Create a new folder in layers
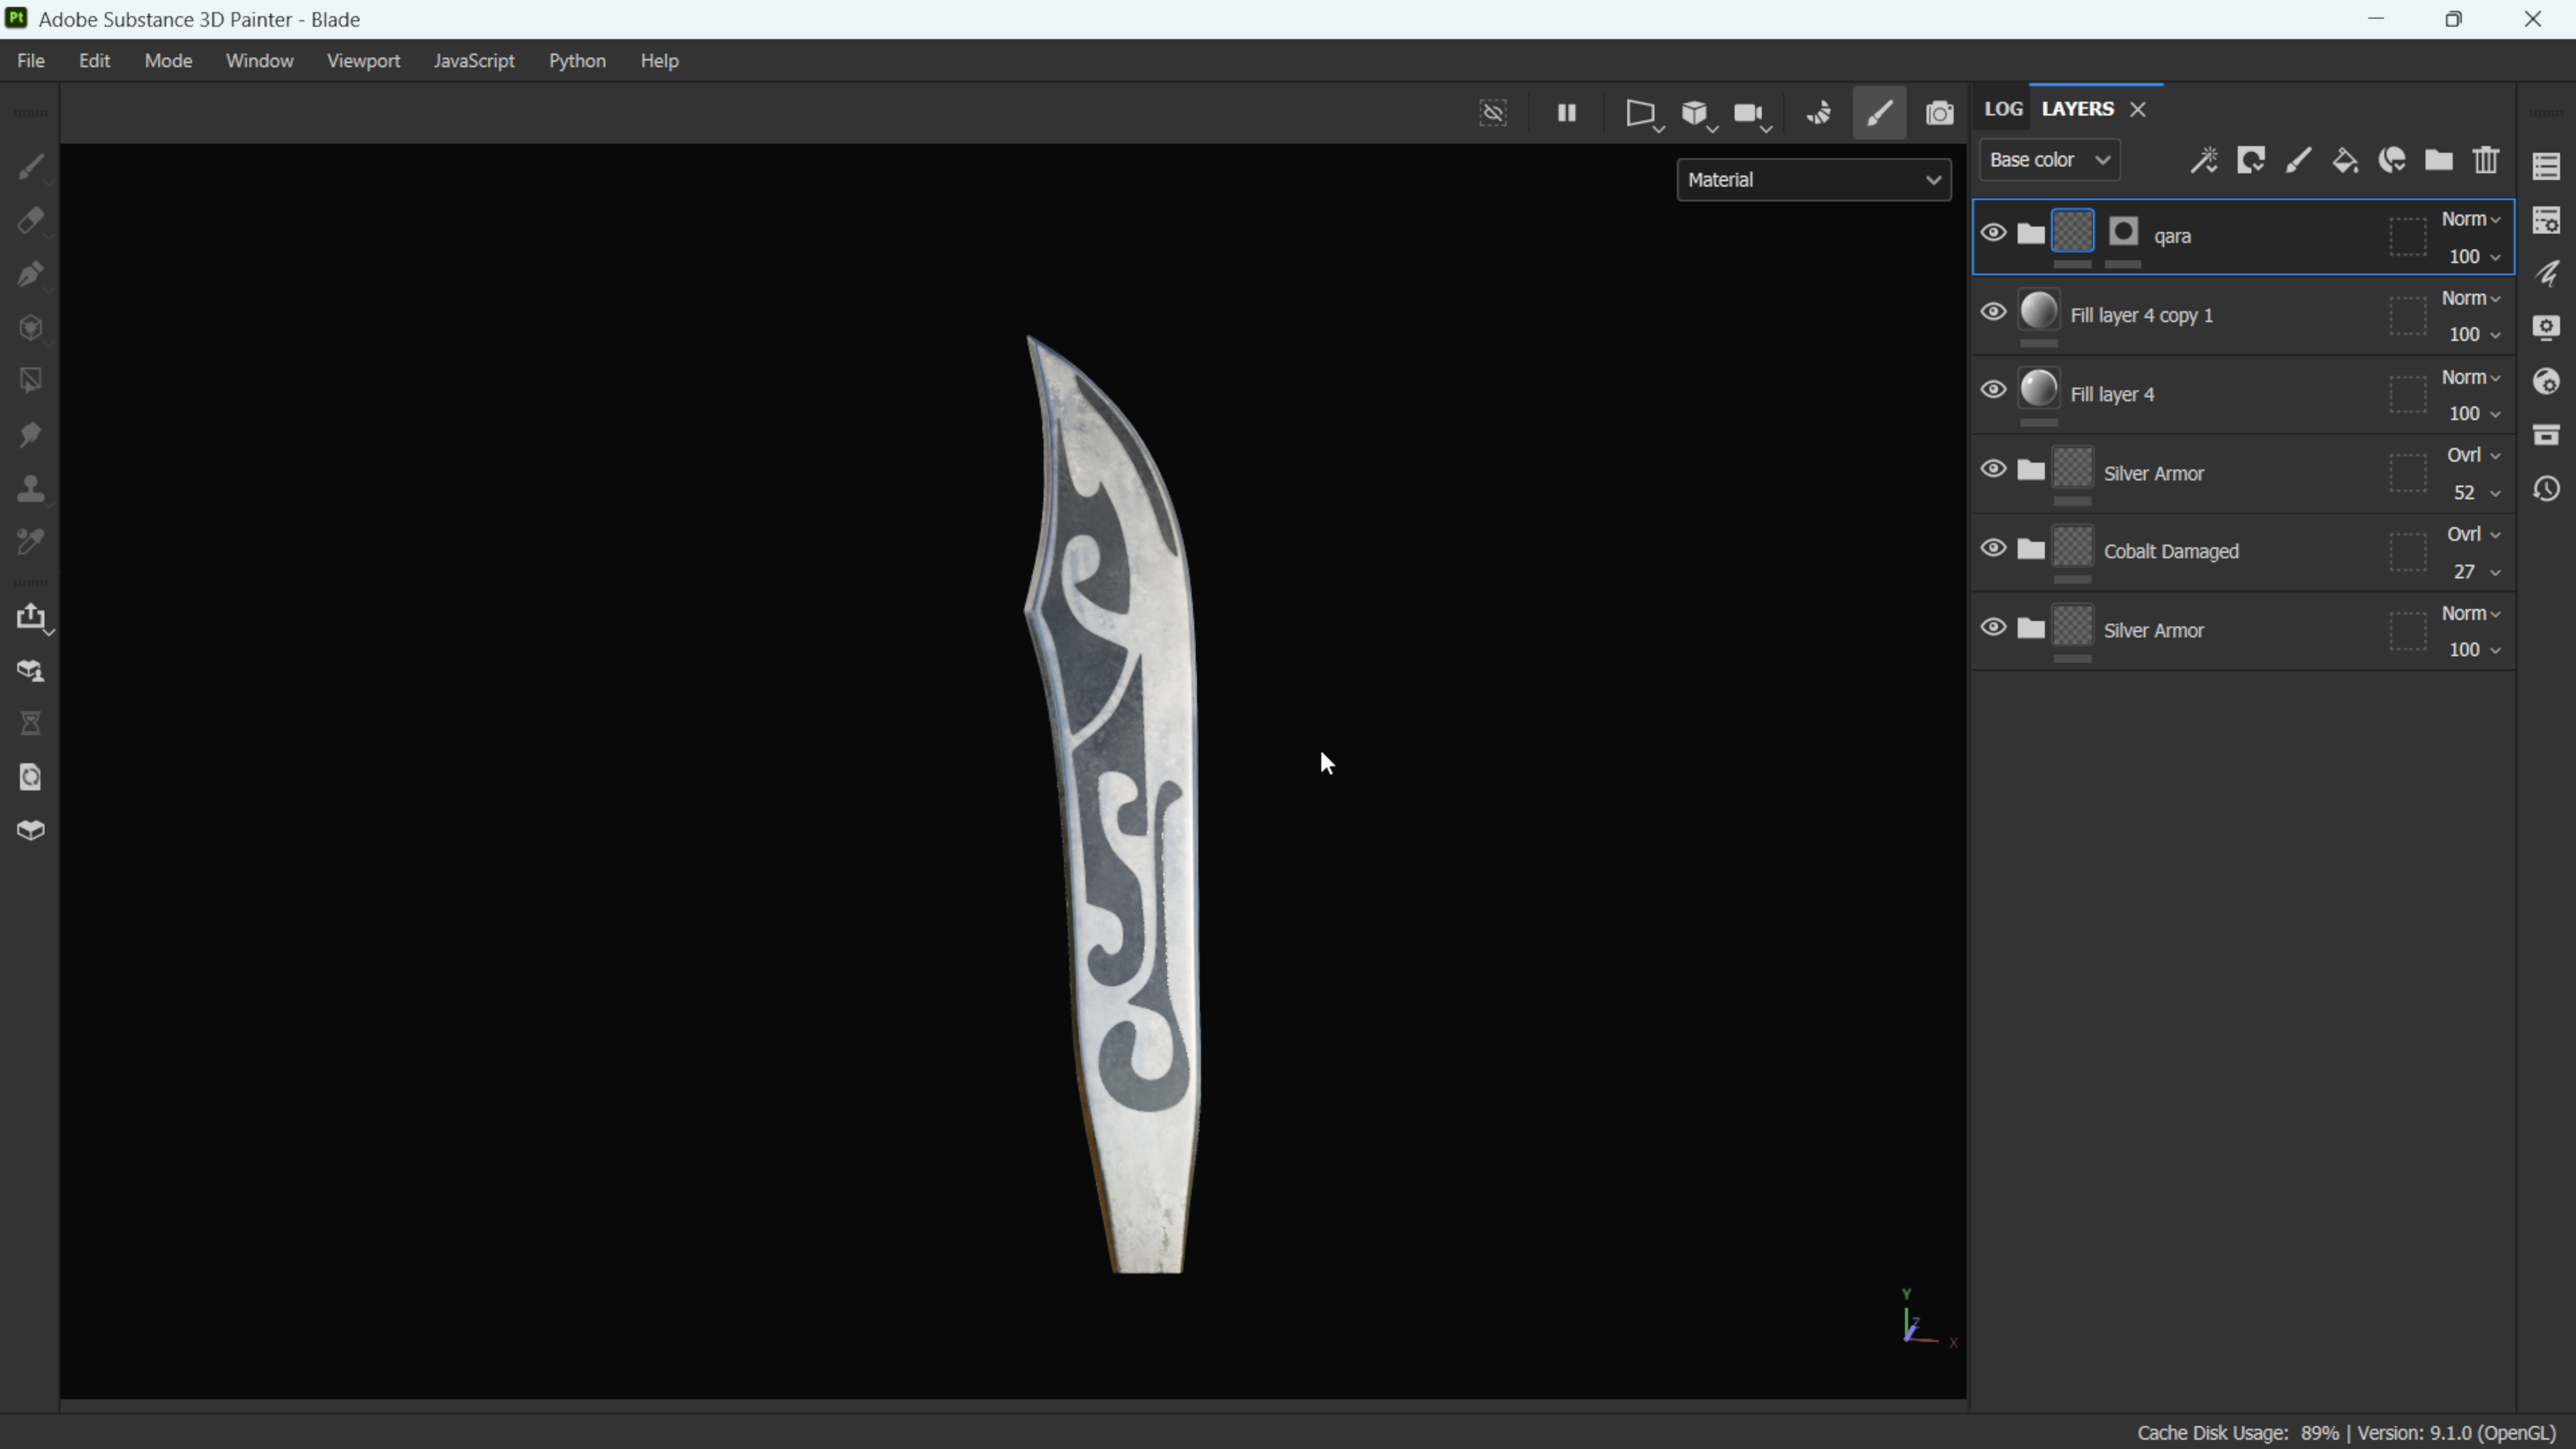The image size is (2576, 1449). pyautogui.click(x=2439, y=160)
